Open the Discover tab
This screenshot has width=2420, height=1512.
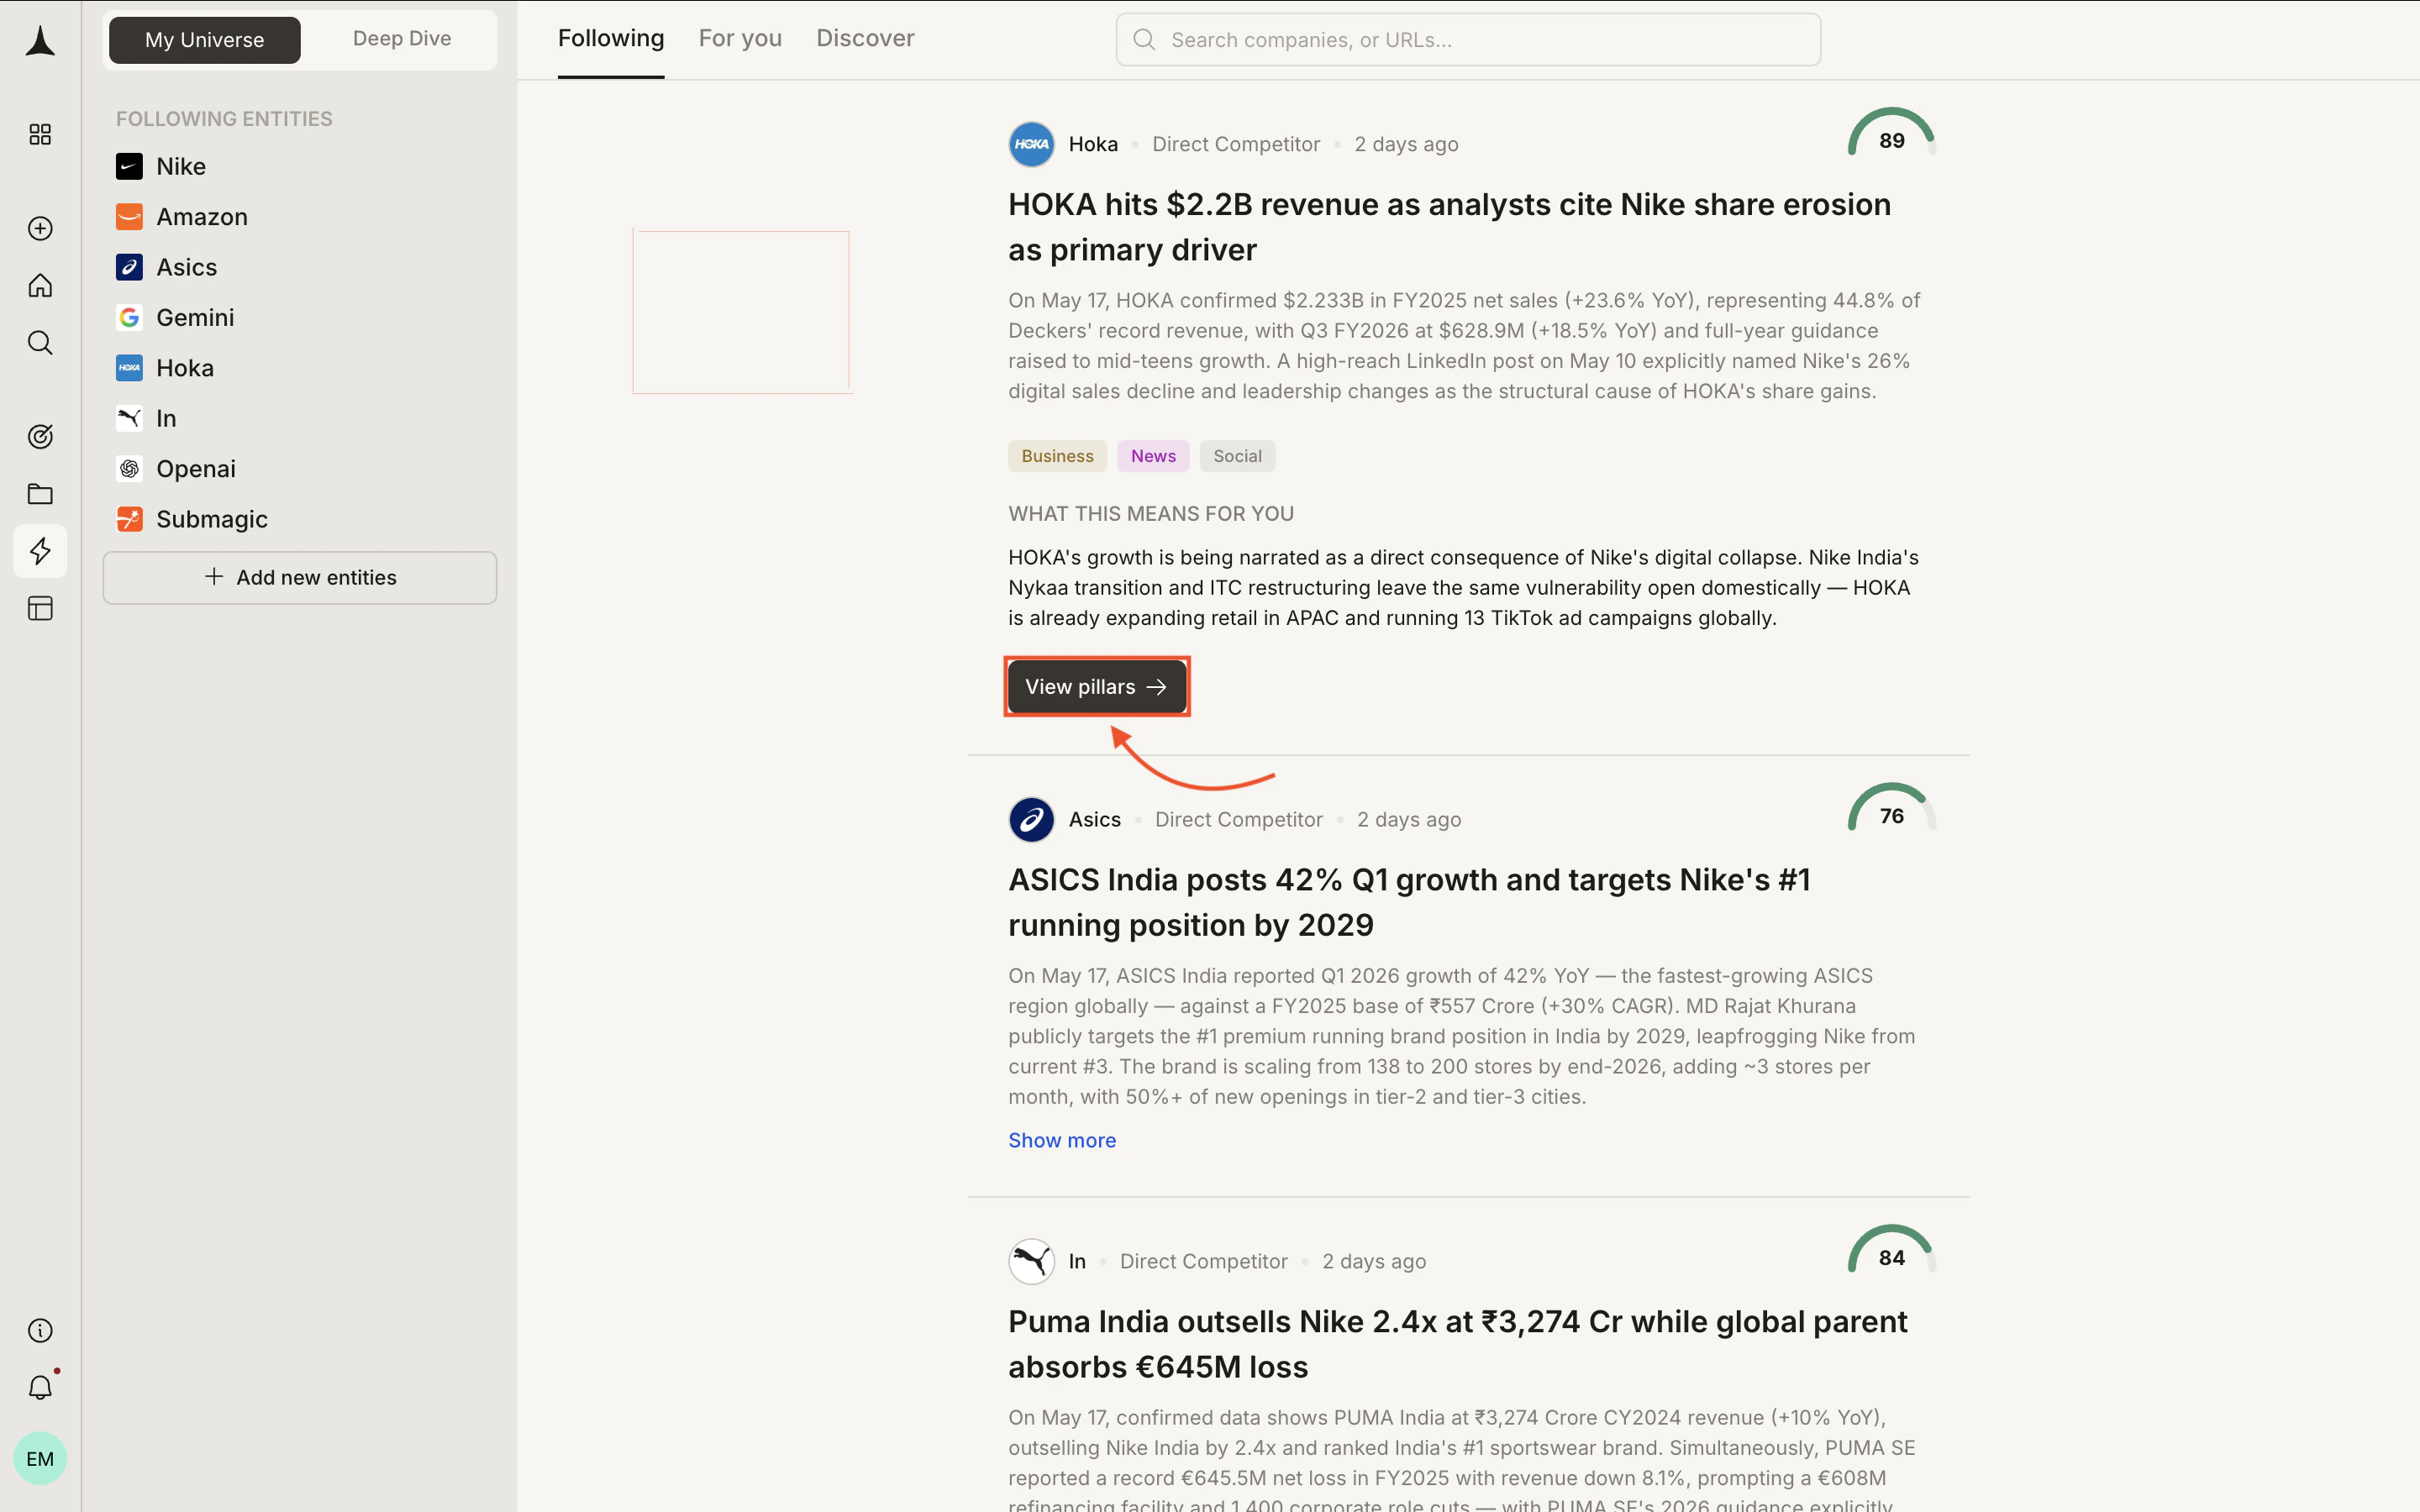(865, 38)
